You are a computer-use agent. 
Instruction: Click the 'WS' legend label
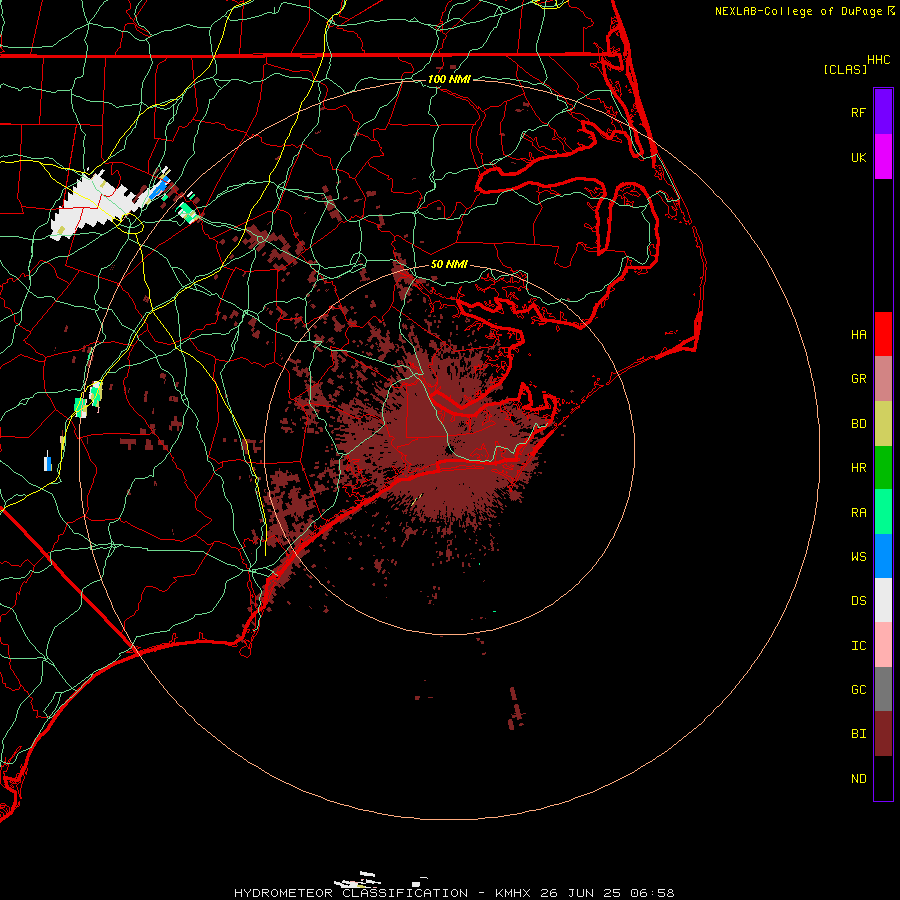click(858, 556)
